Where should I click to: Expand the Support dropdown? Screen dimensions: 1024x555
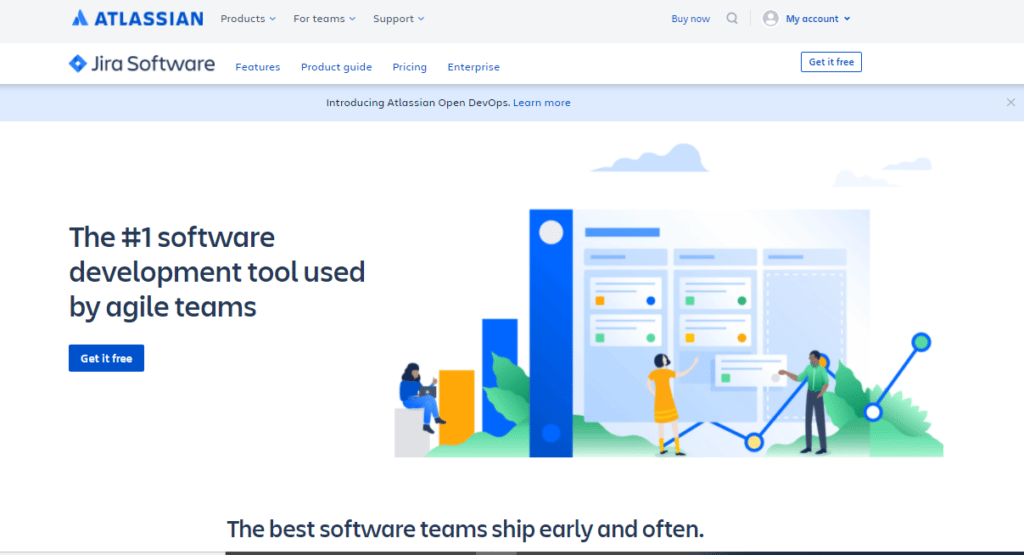pos(399,18)
